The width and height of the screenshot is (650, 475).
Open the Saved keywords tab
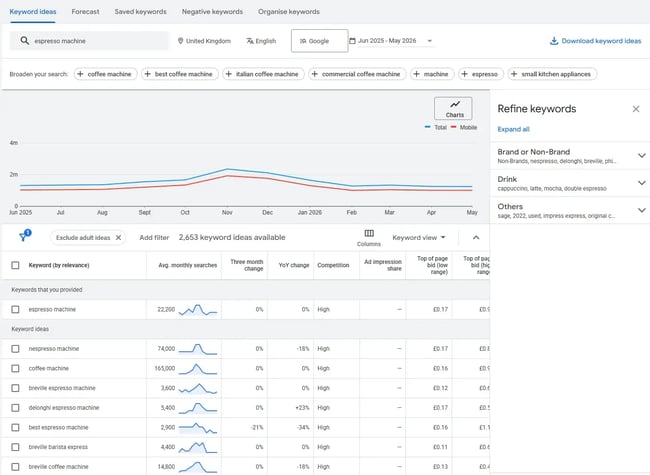[x=141, y=12]
